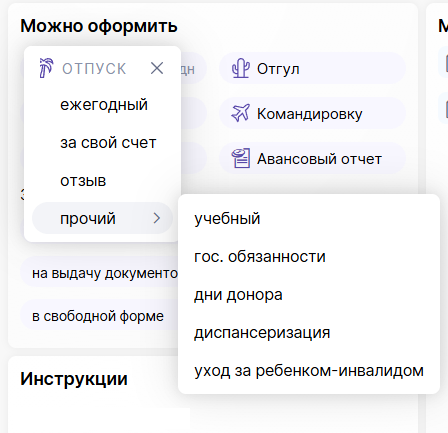Select на выдачу документов request pill
Image resolution: width=448 pixels, height=433 pixels.
pos(100,273)
